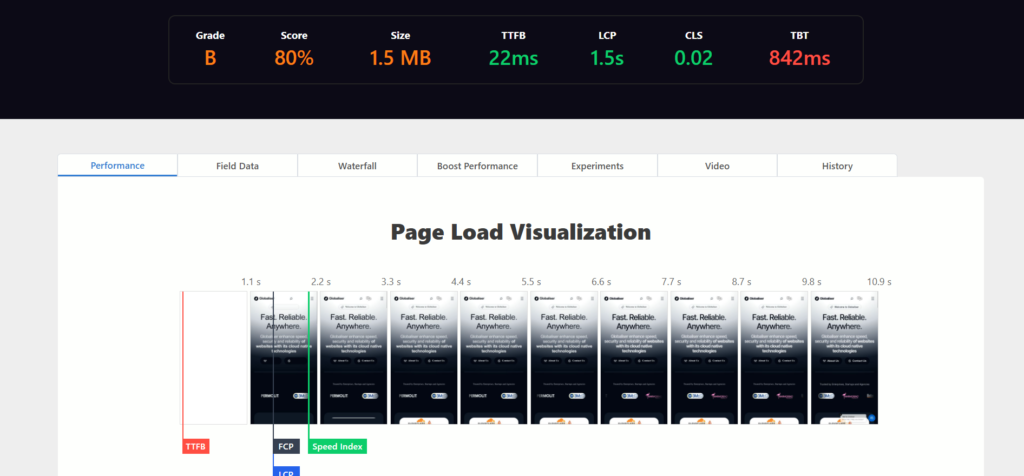Viewport: 1024px width, 476px height.
Task: Go to the Experiments tab
Action: point(597,166)
